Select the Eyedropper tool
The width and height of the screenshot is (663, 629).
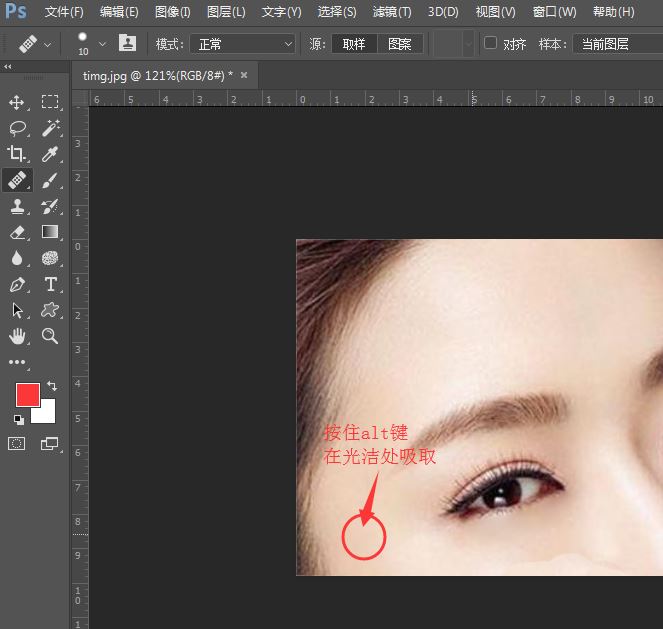pyautogui.click(x=50, y=154)
